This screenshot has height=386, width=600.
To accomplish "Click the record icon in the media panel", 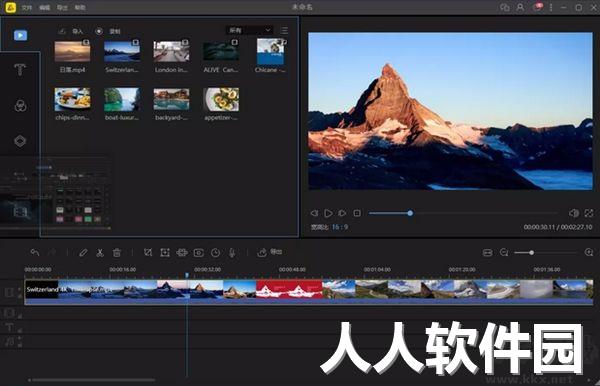I will point(99,31).
